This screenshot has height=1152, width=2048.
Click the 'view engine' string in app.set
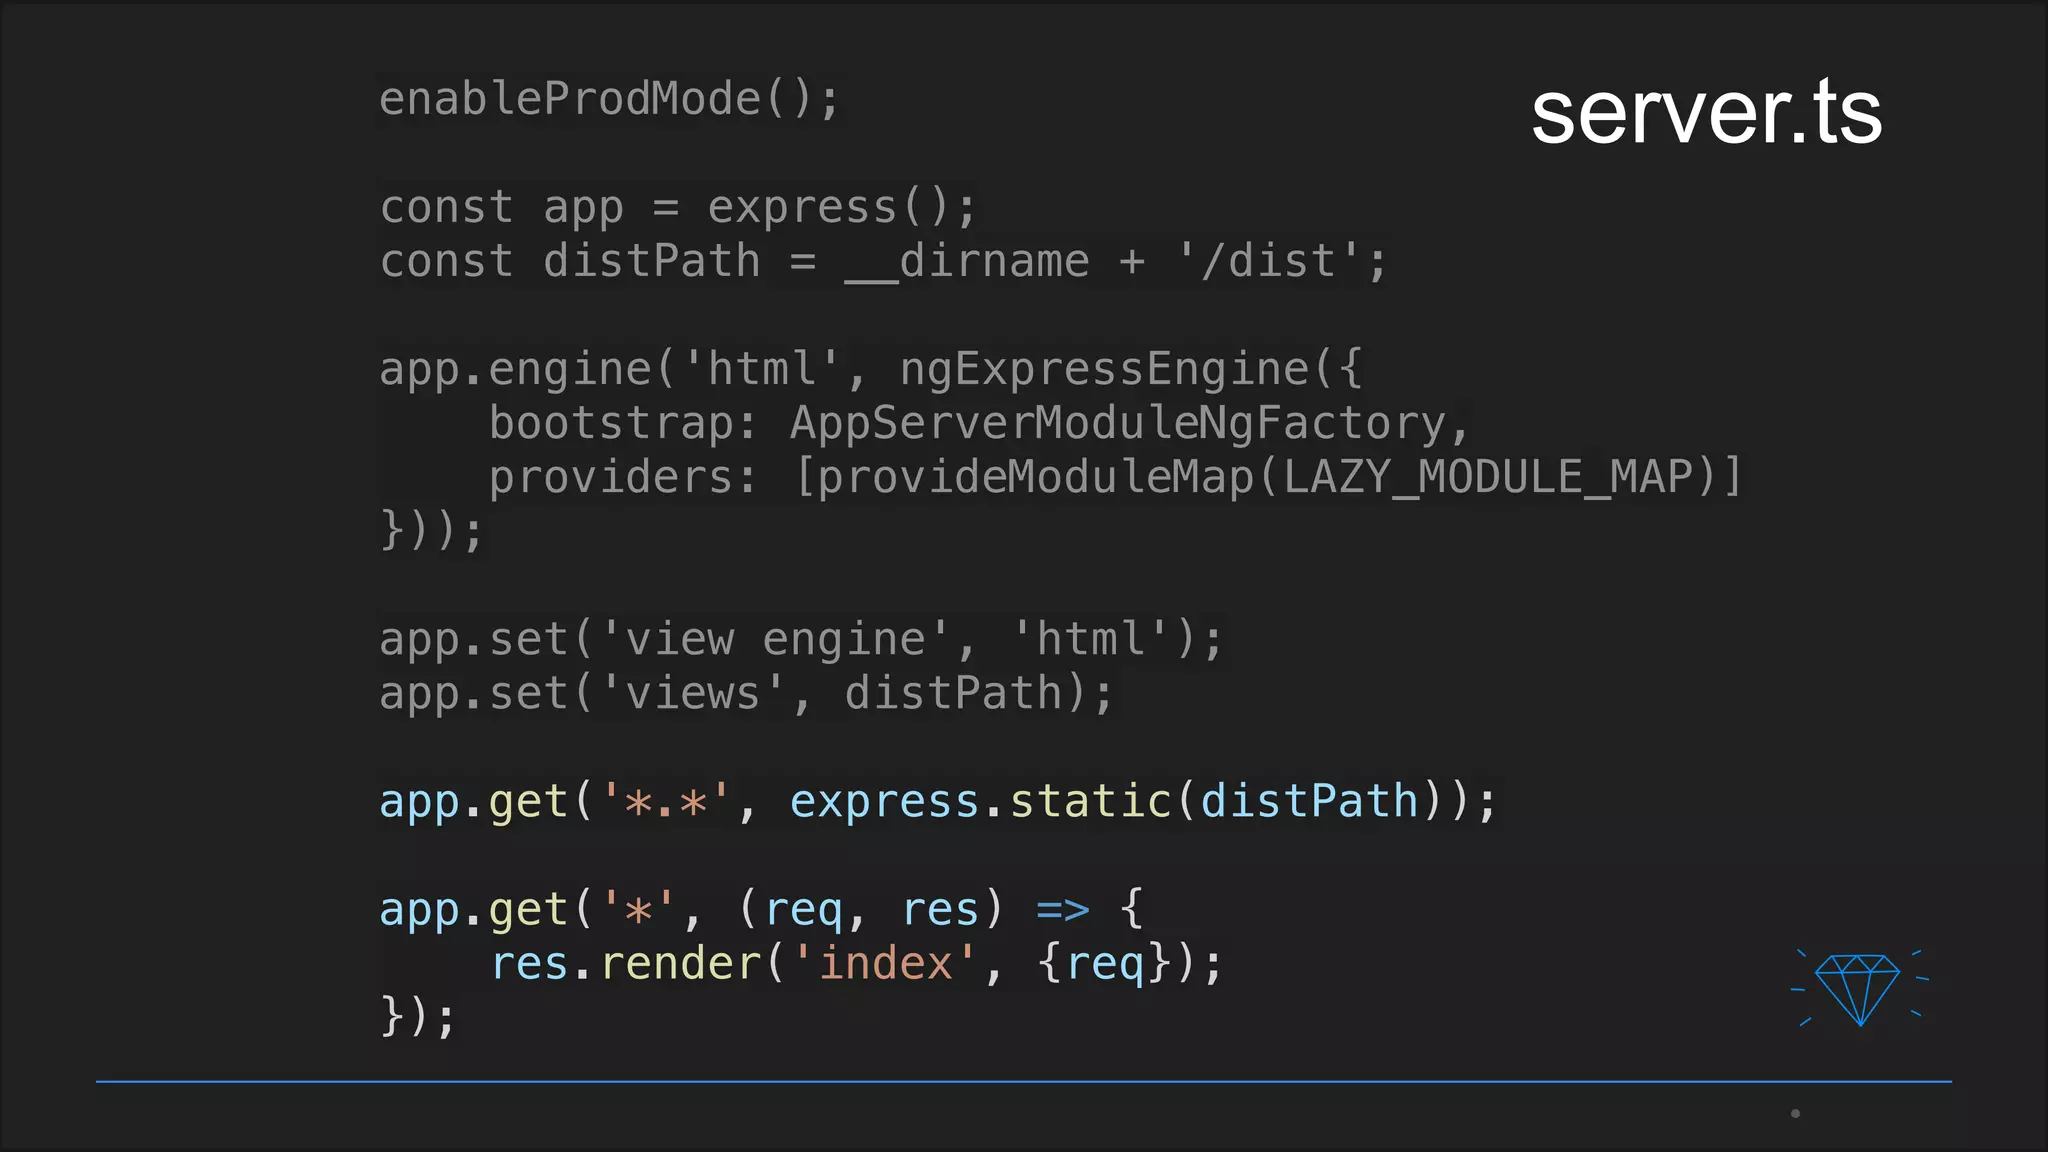tap(774, 639)
